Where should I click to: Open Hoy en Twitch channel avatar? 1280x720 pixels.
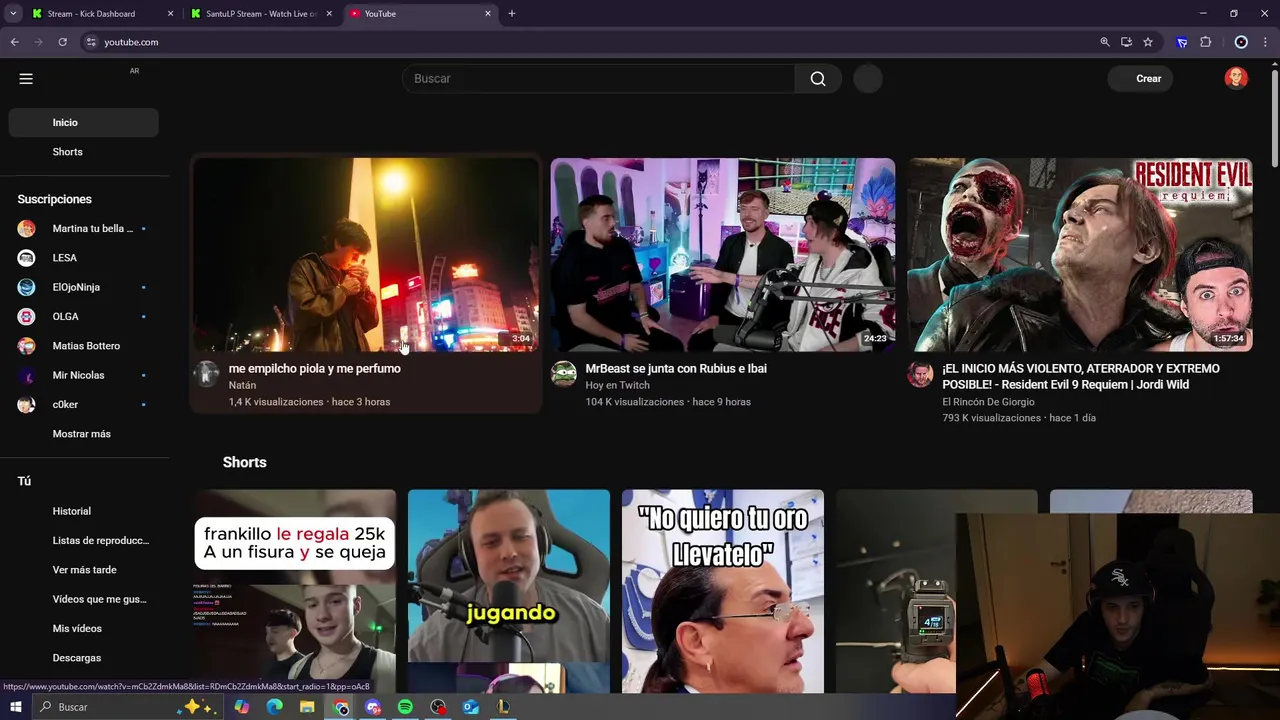(x=564, y=374)
